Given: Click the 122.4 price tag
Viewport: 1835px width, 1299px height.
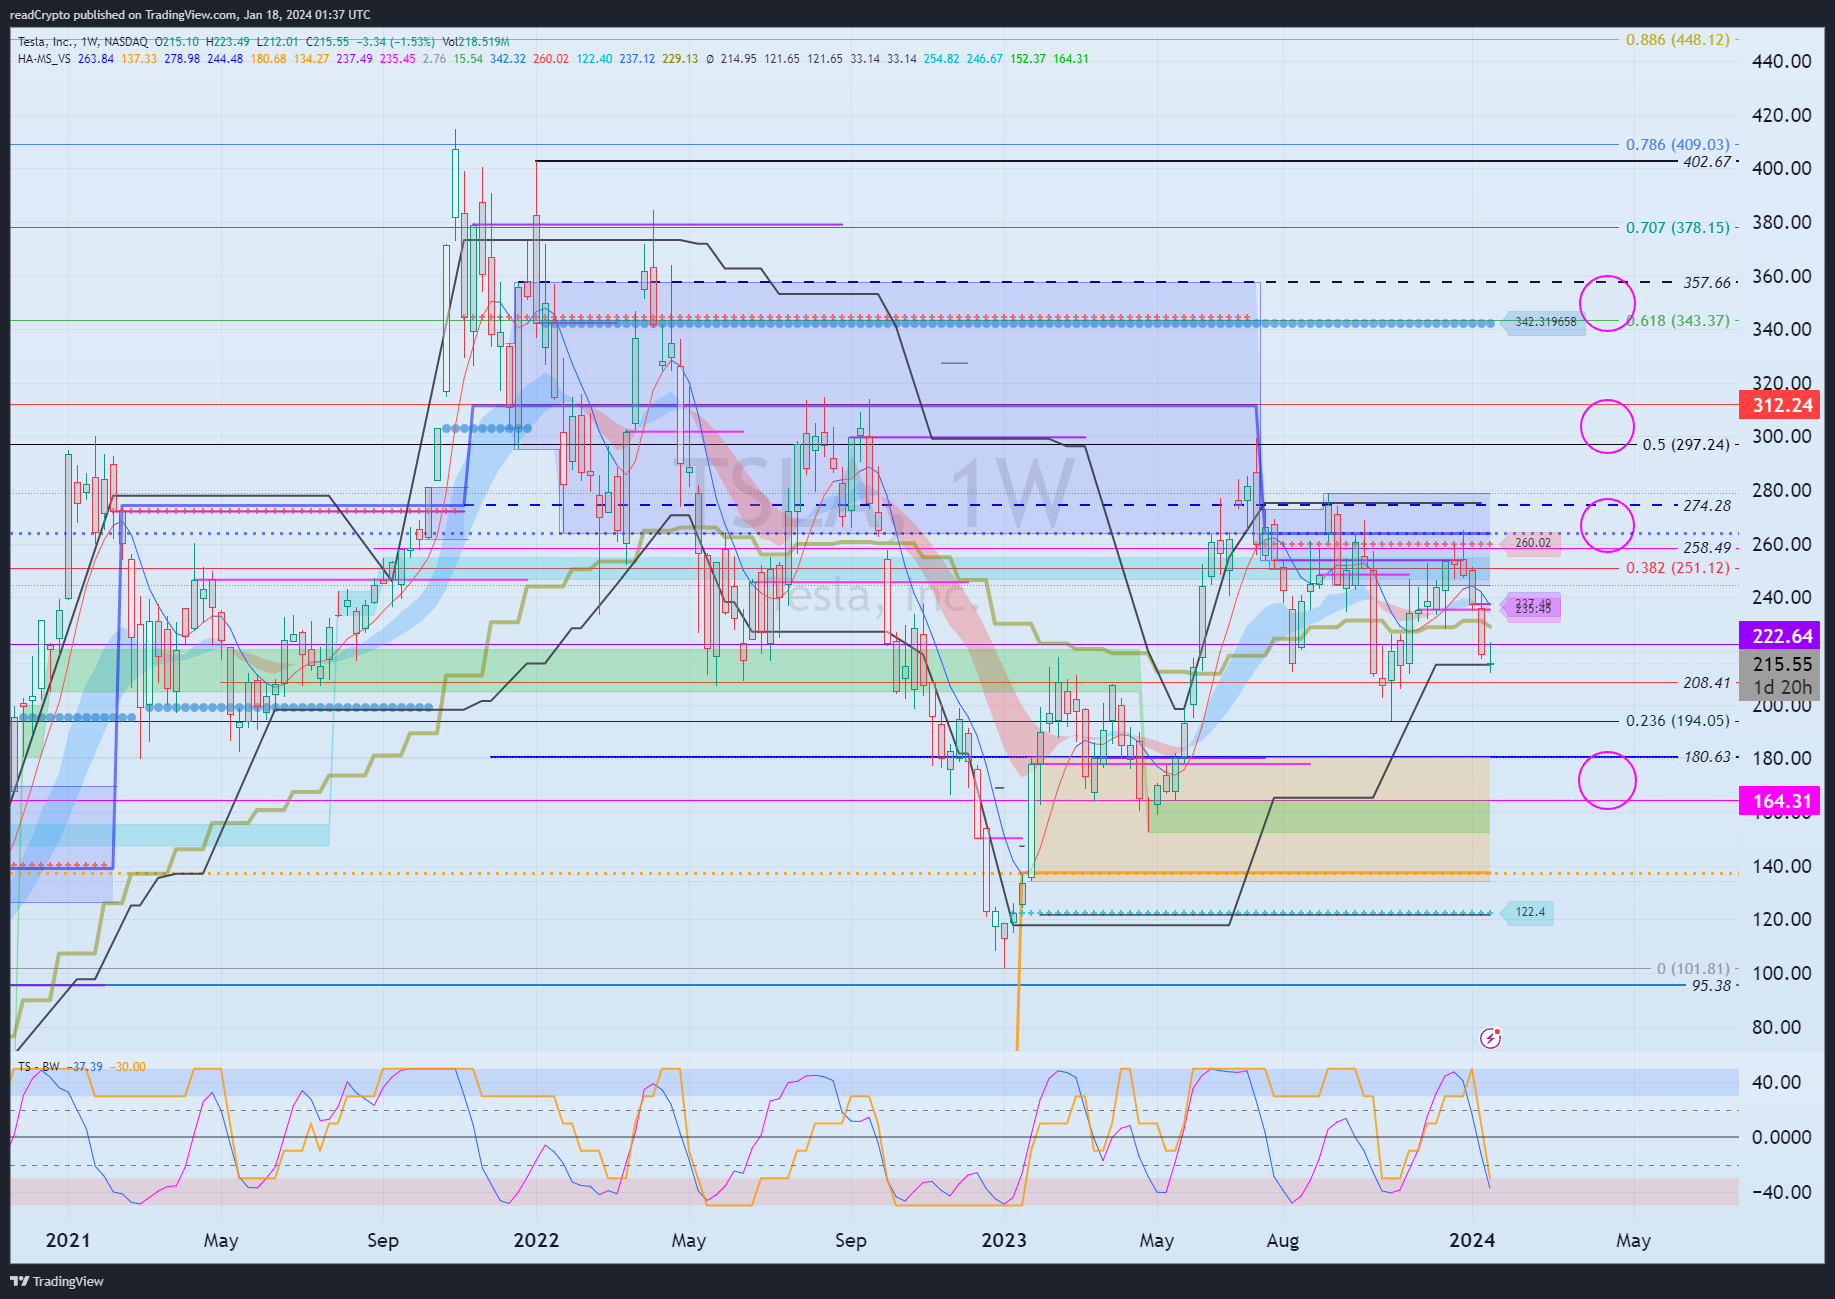Looking at the screenshot, I should [1530, 912].
